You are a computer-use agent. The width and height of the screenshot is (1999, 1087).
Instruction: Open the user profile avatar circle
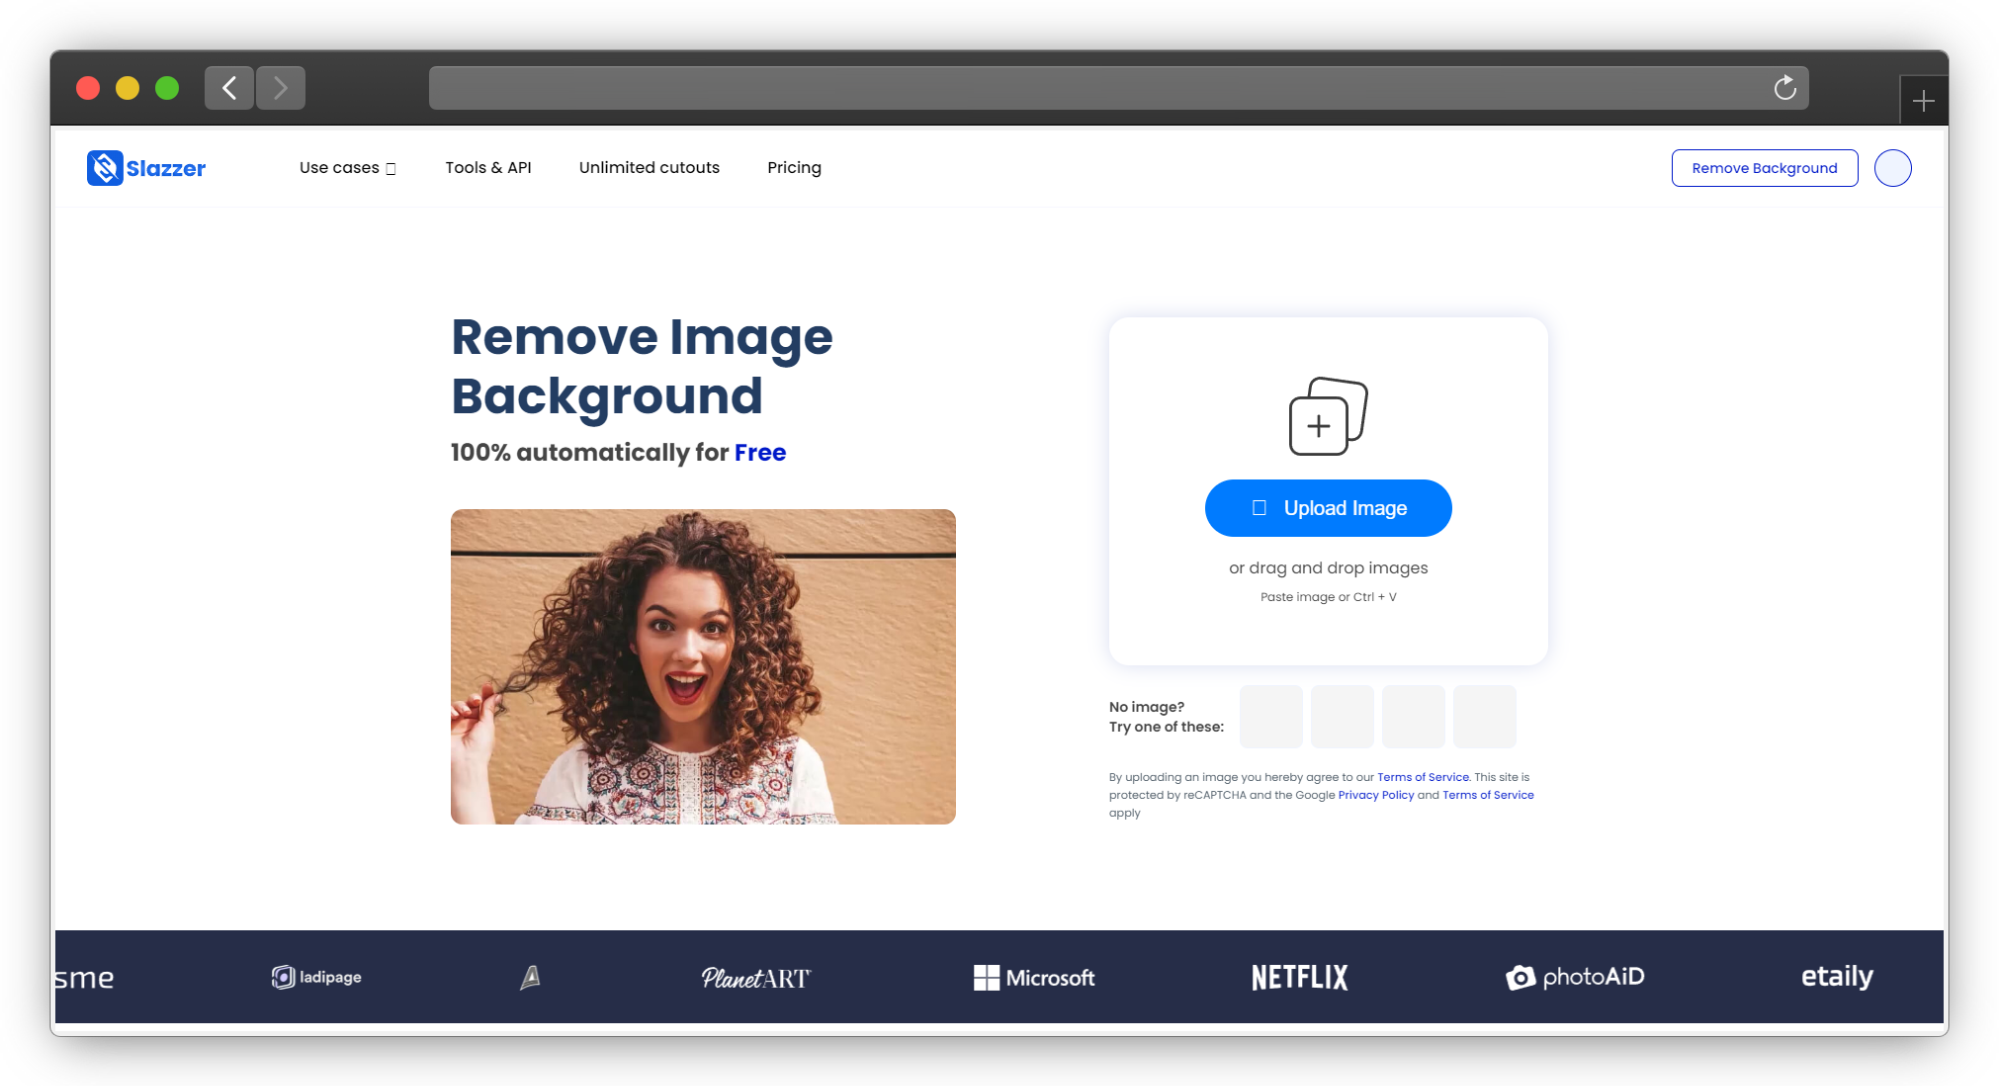(x=1892, y=168)
